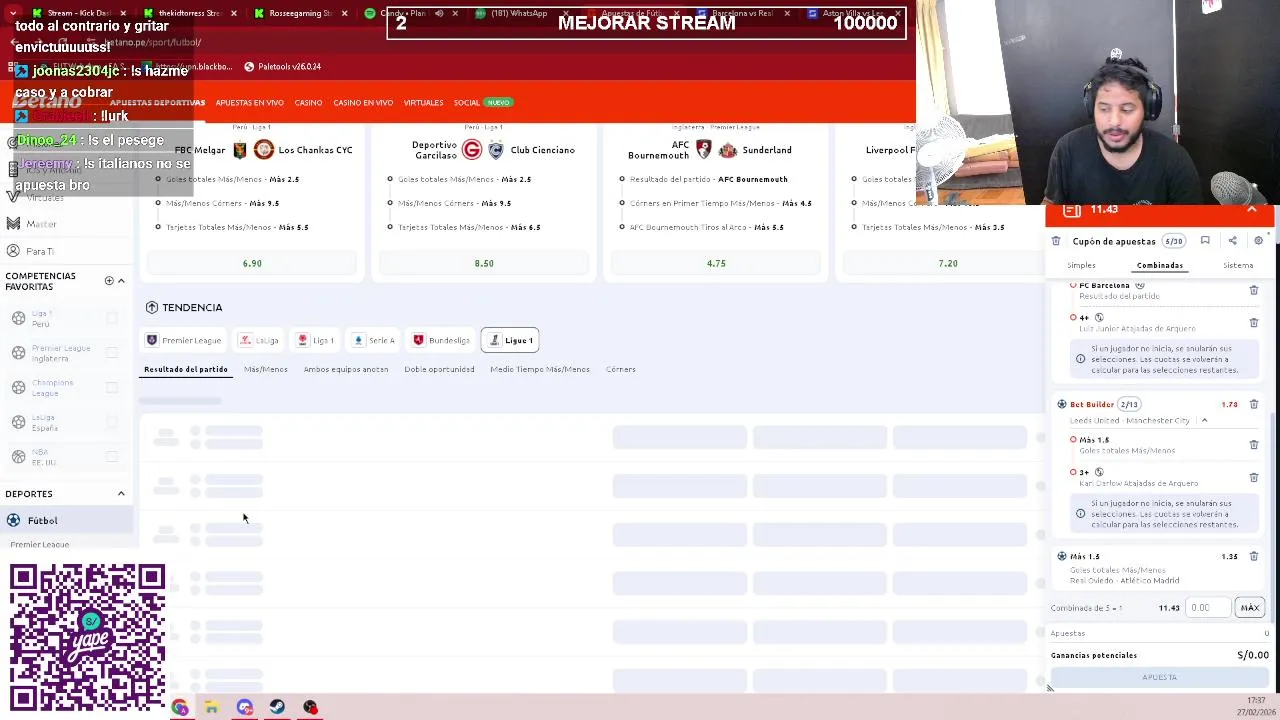
Task: Select Serie A trend filter
Action: click(x=375, y=340)
